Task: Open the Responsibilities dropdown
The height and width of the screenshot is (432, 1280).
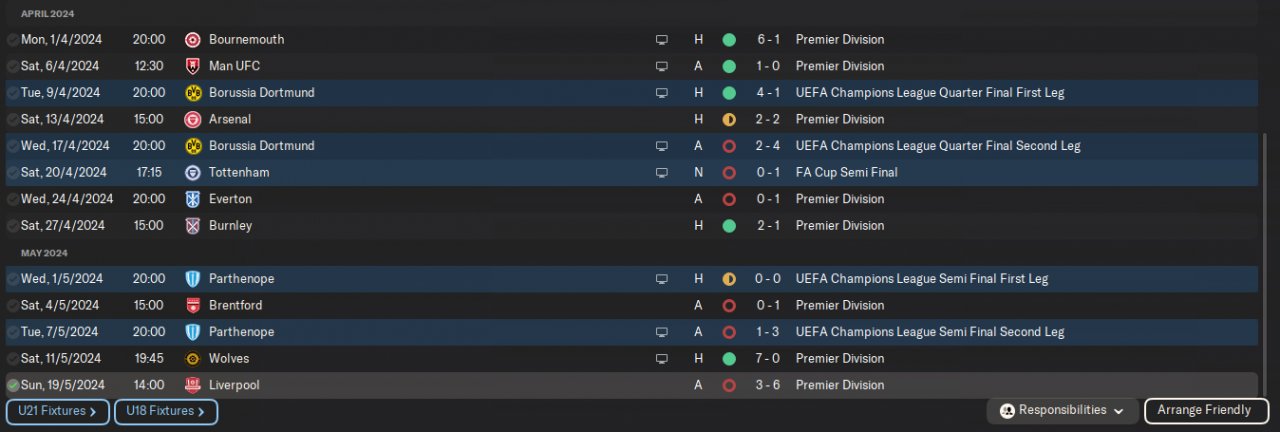Action: click(x=1062, y=410)
